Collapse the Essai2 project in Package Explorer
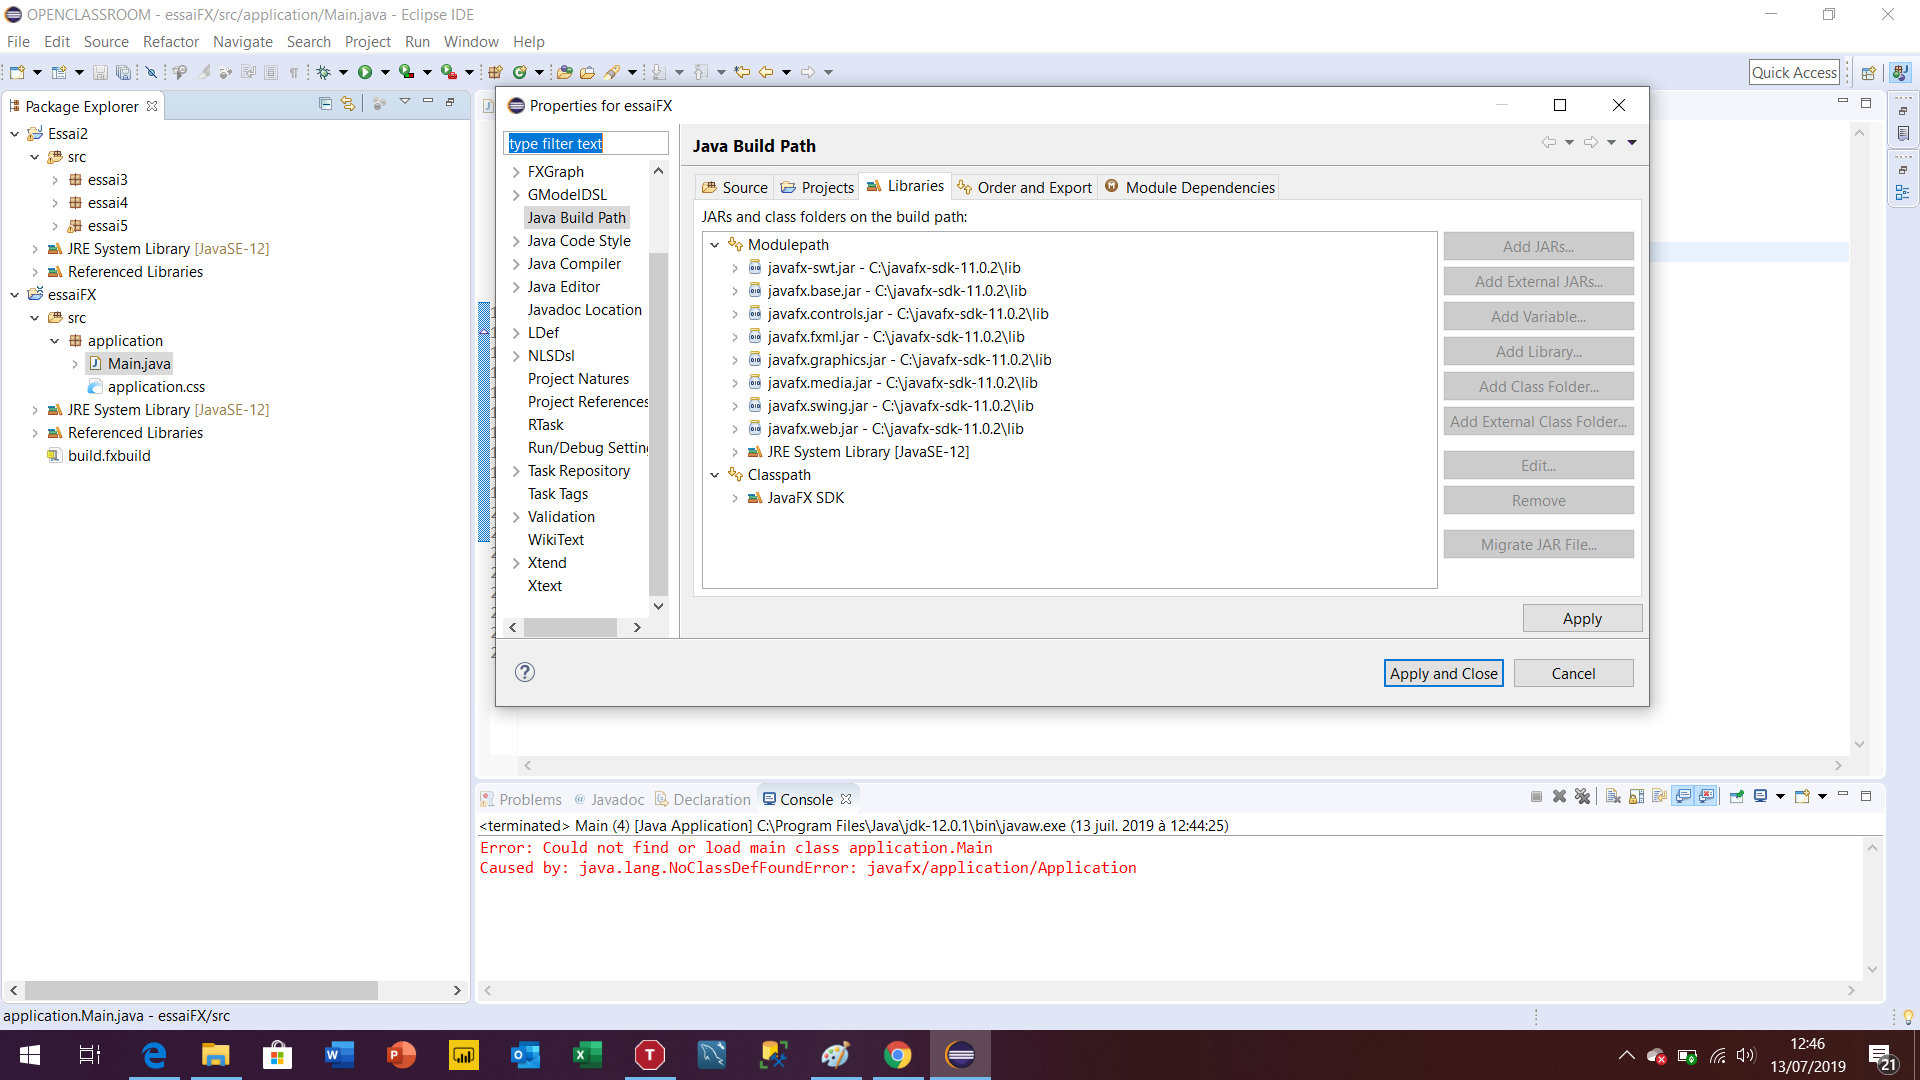Screen dimensions: 1920x1080 14,134
